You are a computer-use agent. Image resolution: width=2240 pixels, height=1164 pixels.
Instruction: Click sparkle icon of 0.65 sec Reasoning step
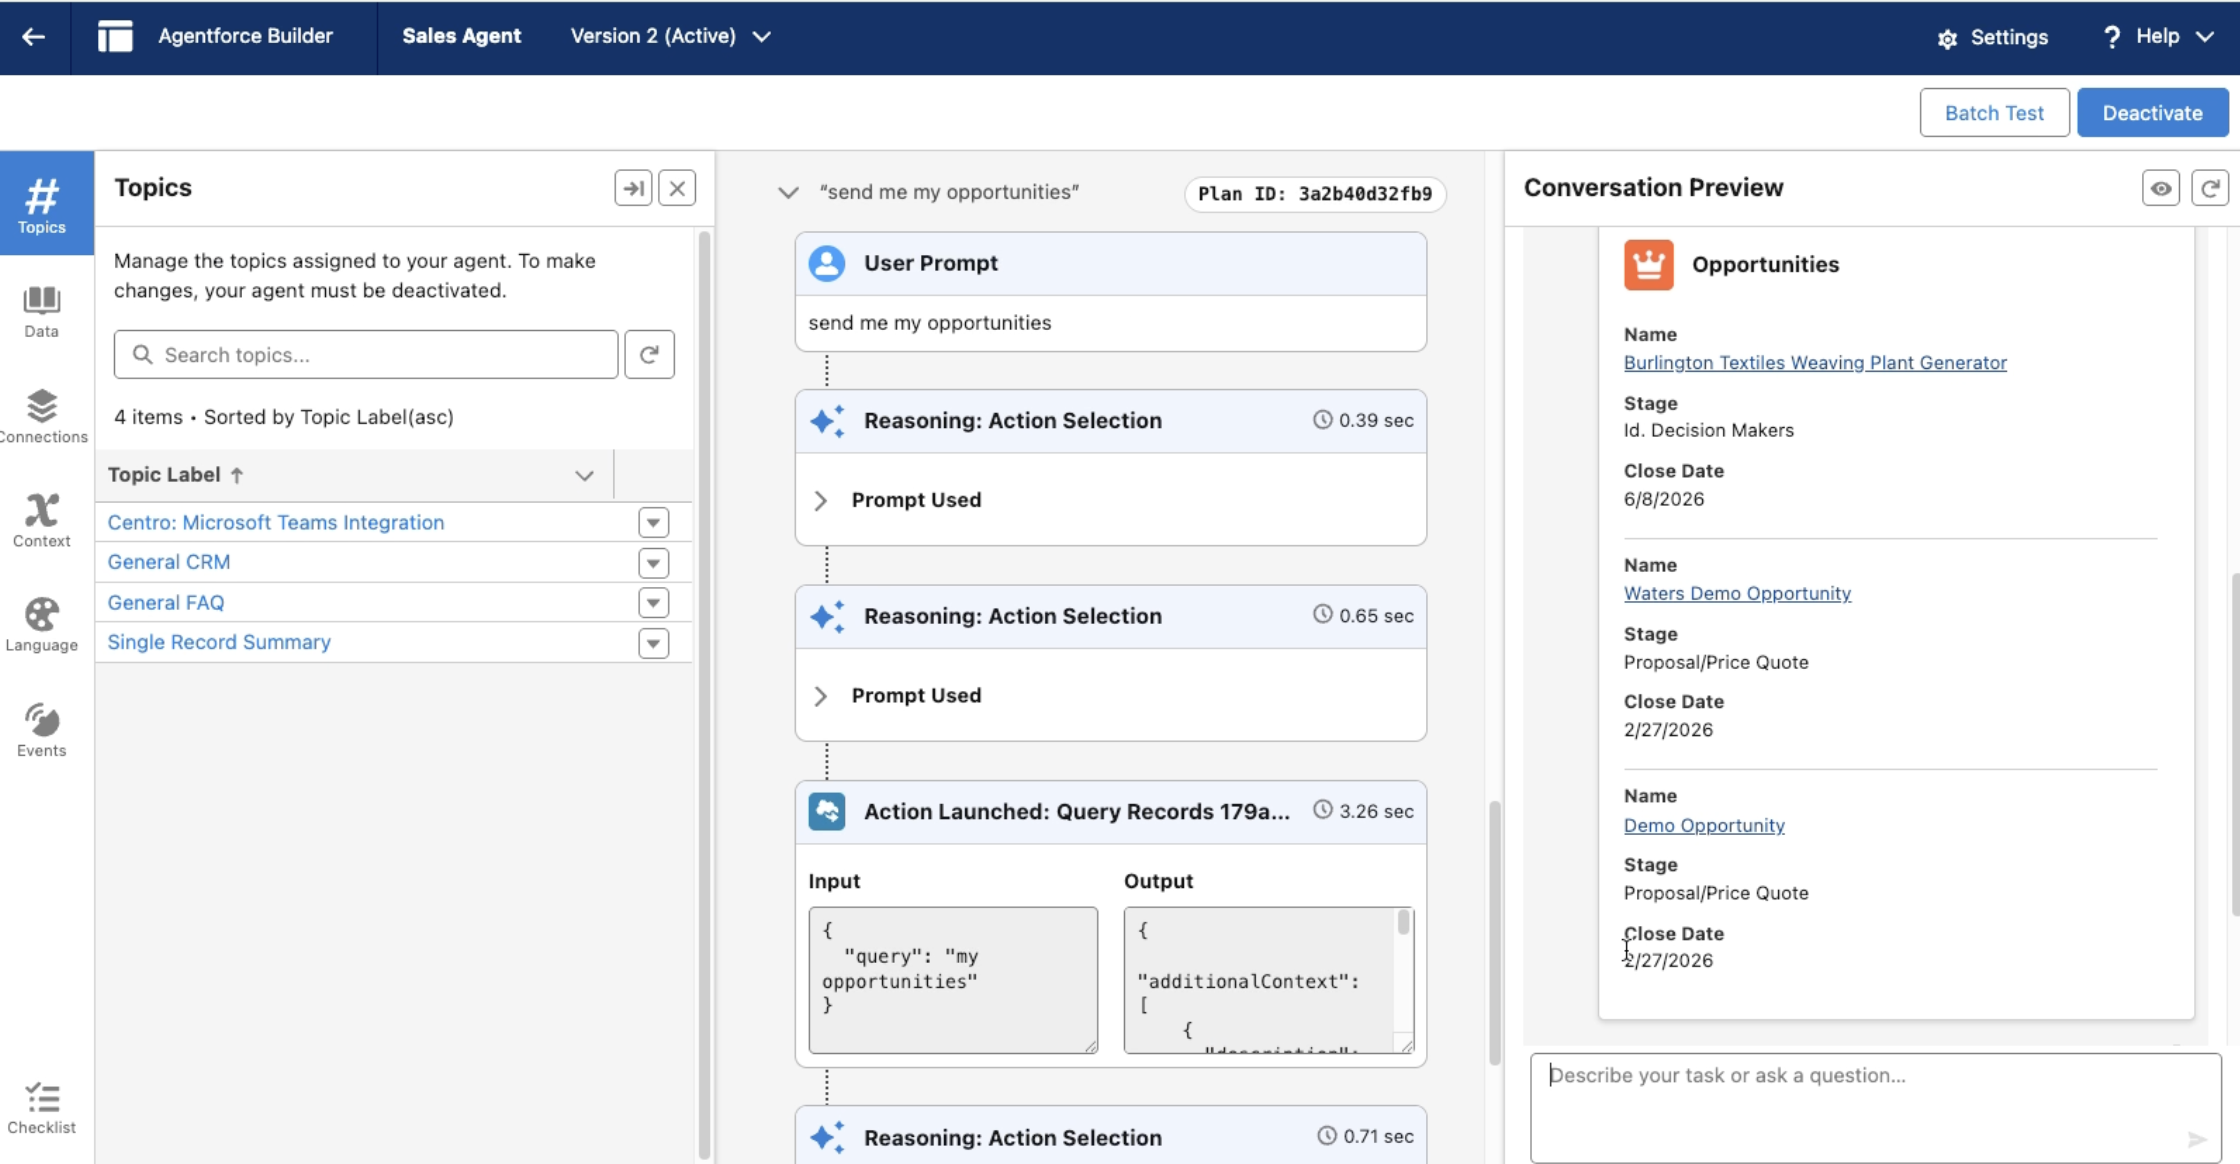827,616
